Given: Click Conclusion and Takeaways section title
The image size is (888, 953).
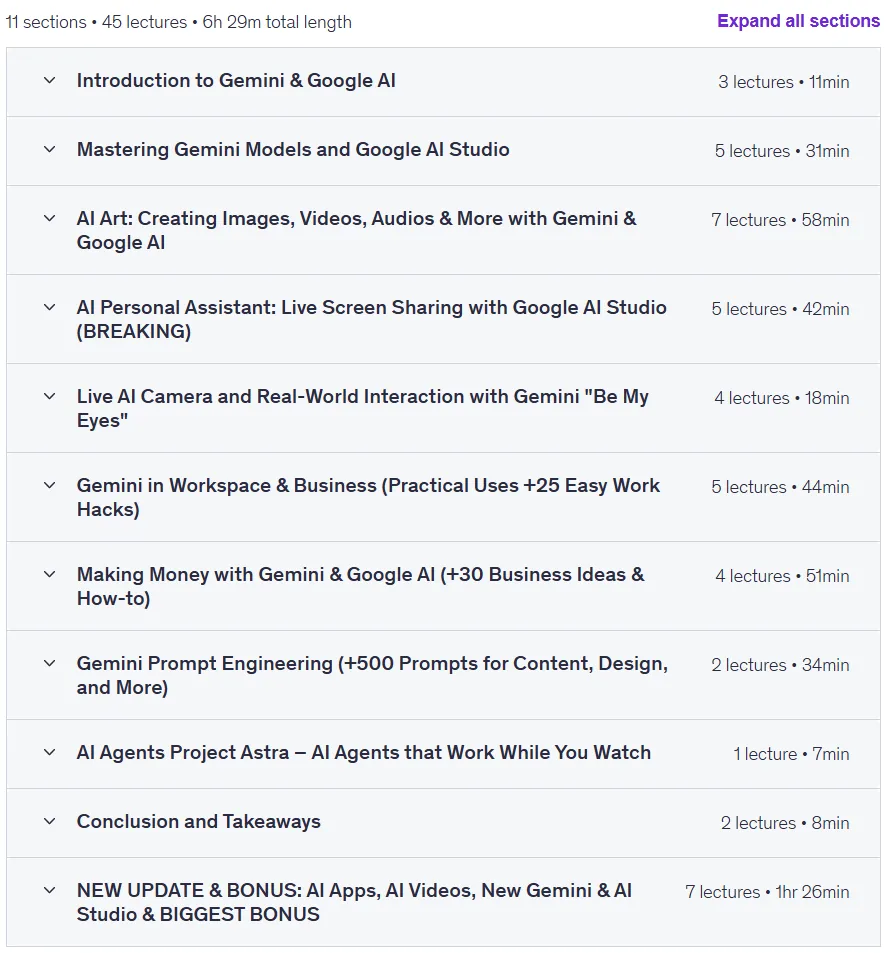Looking at the screenshot, I should (198, 822).
